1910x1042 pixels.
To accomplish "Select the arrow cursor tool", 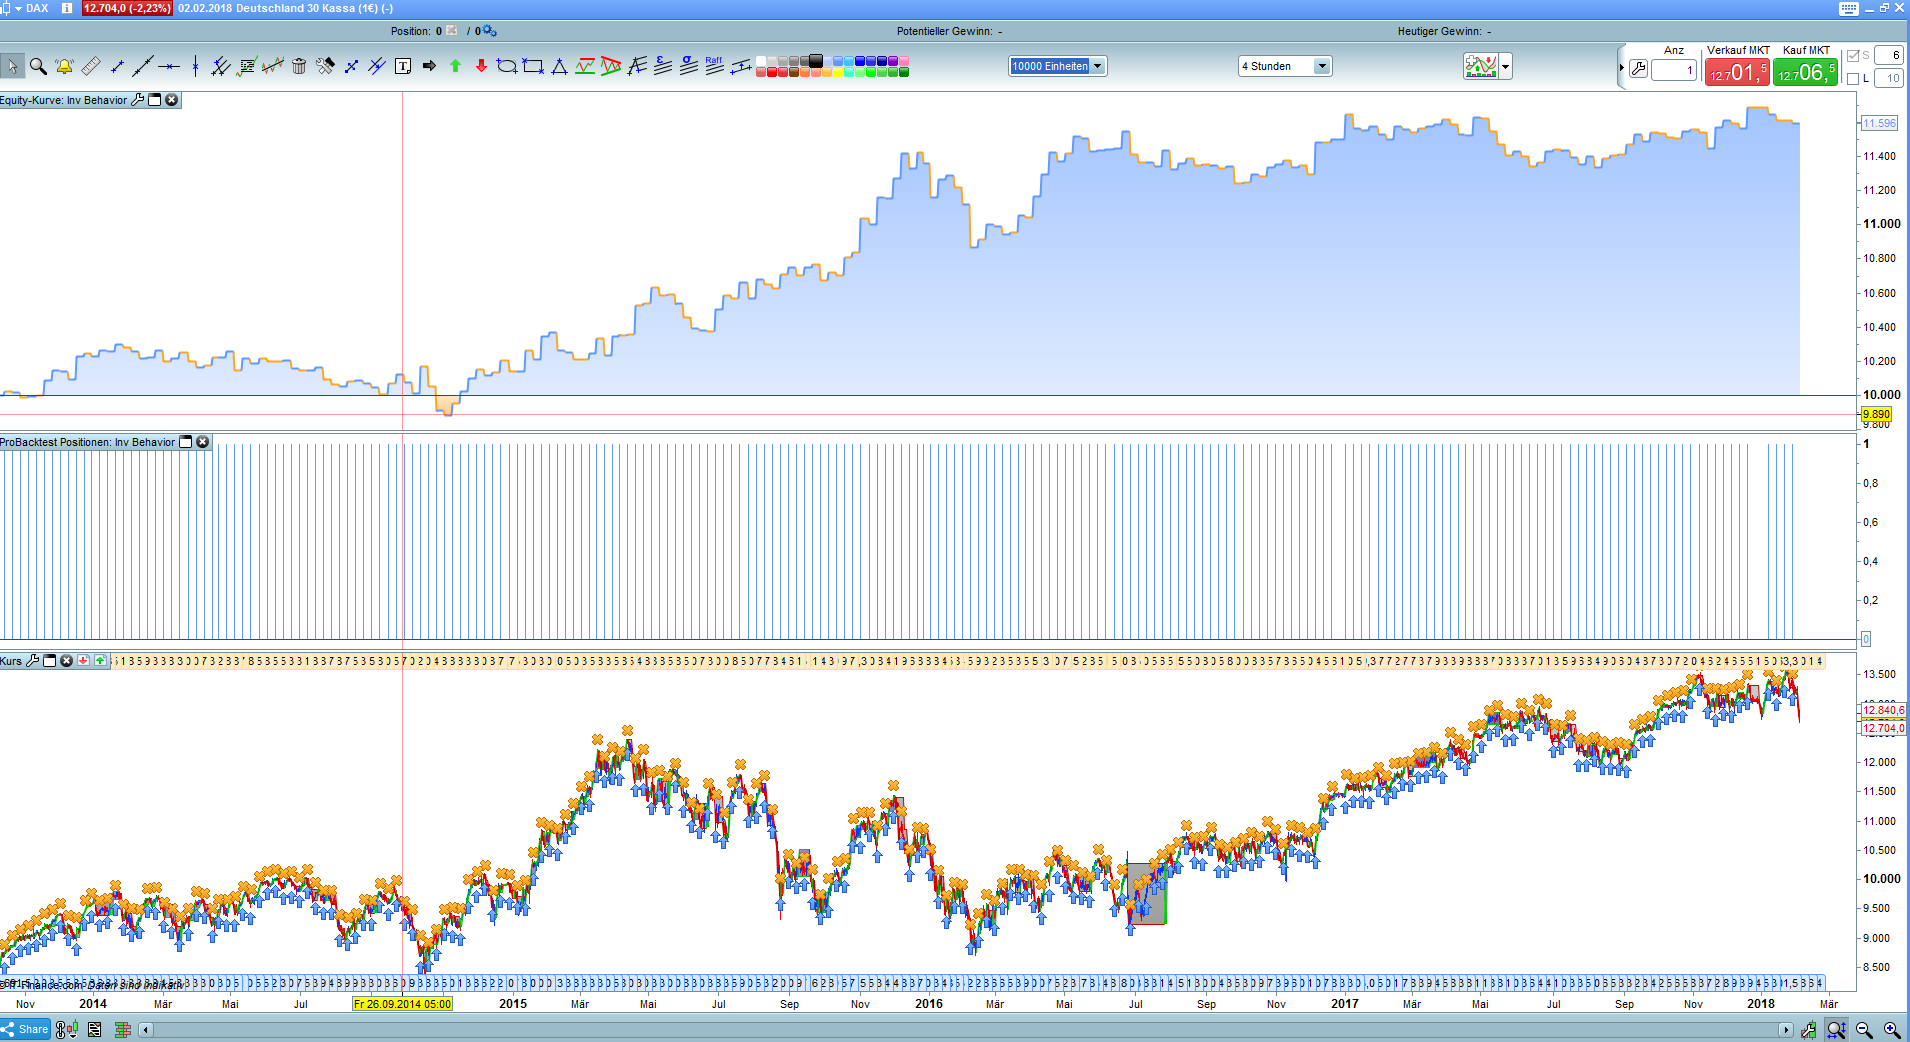I will pos(12,67).
